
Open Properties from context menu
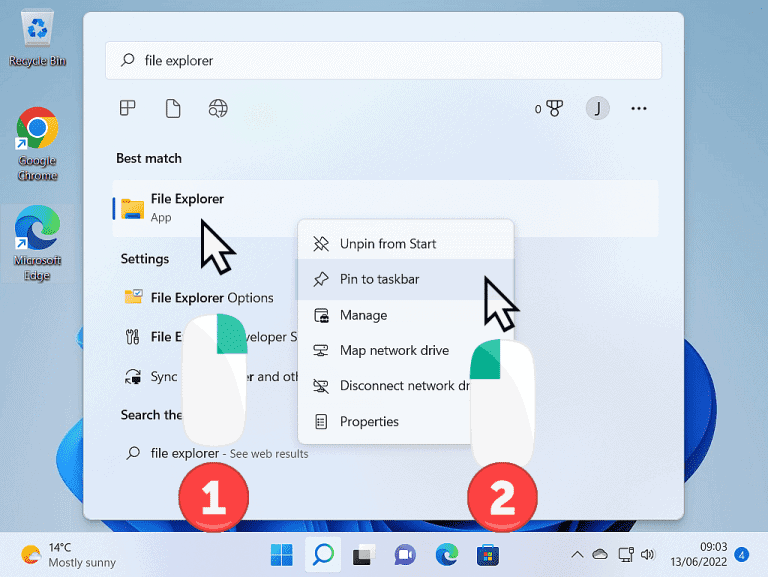(369, 421)
